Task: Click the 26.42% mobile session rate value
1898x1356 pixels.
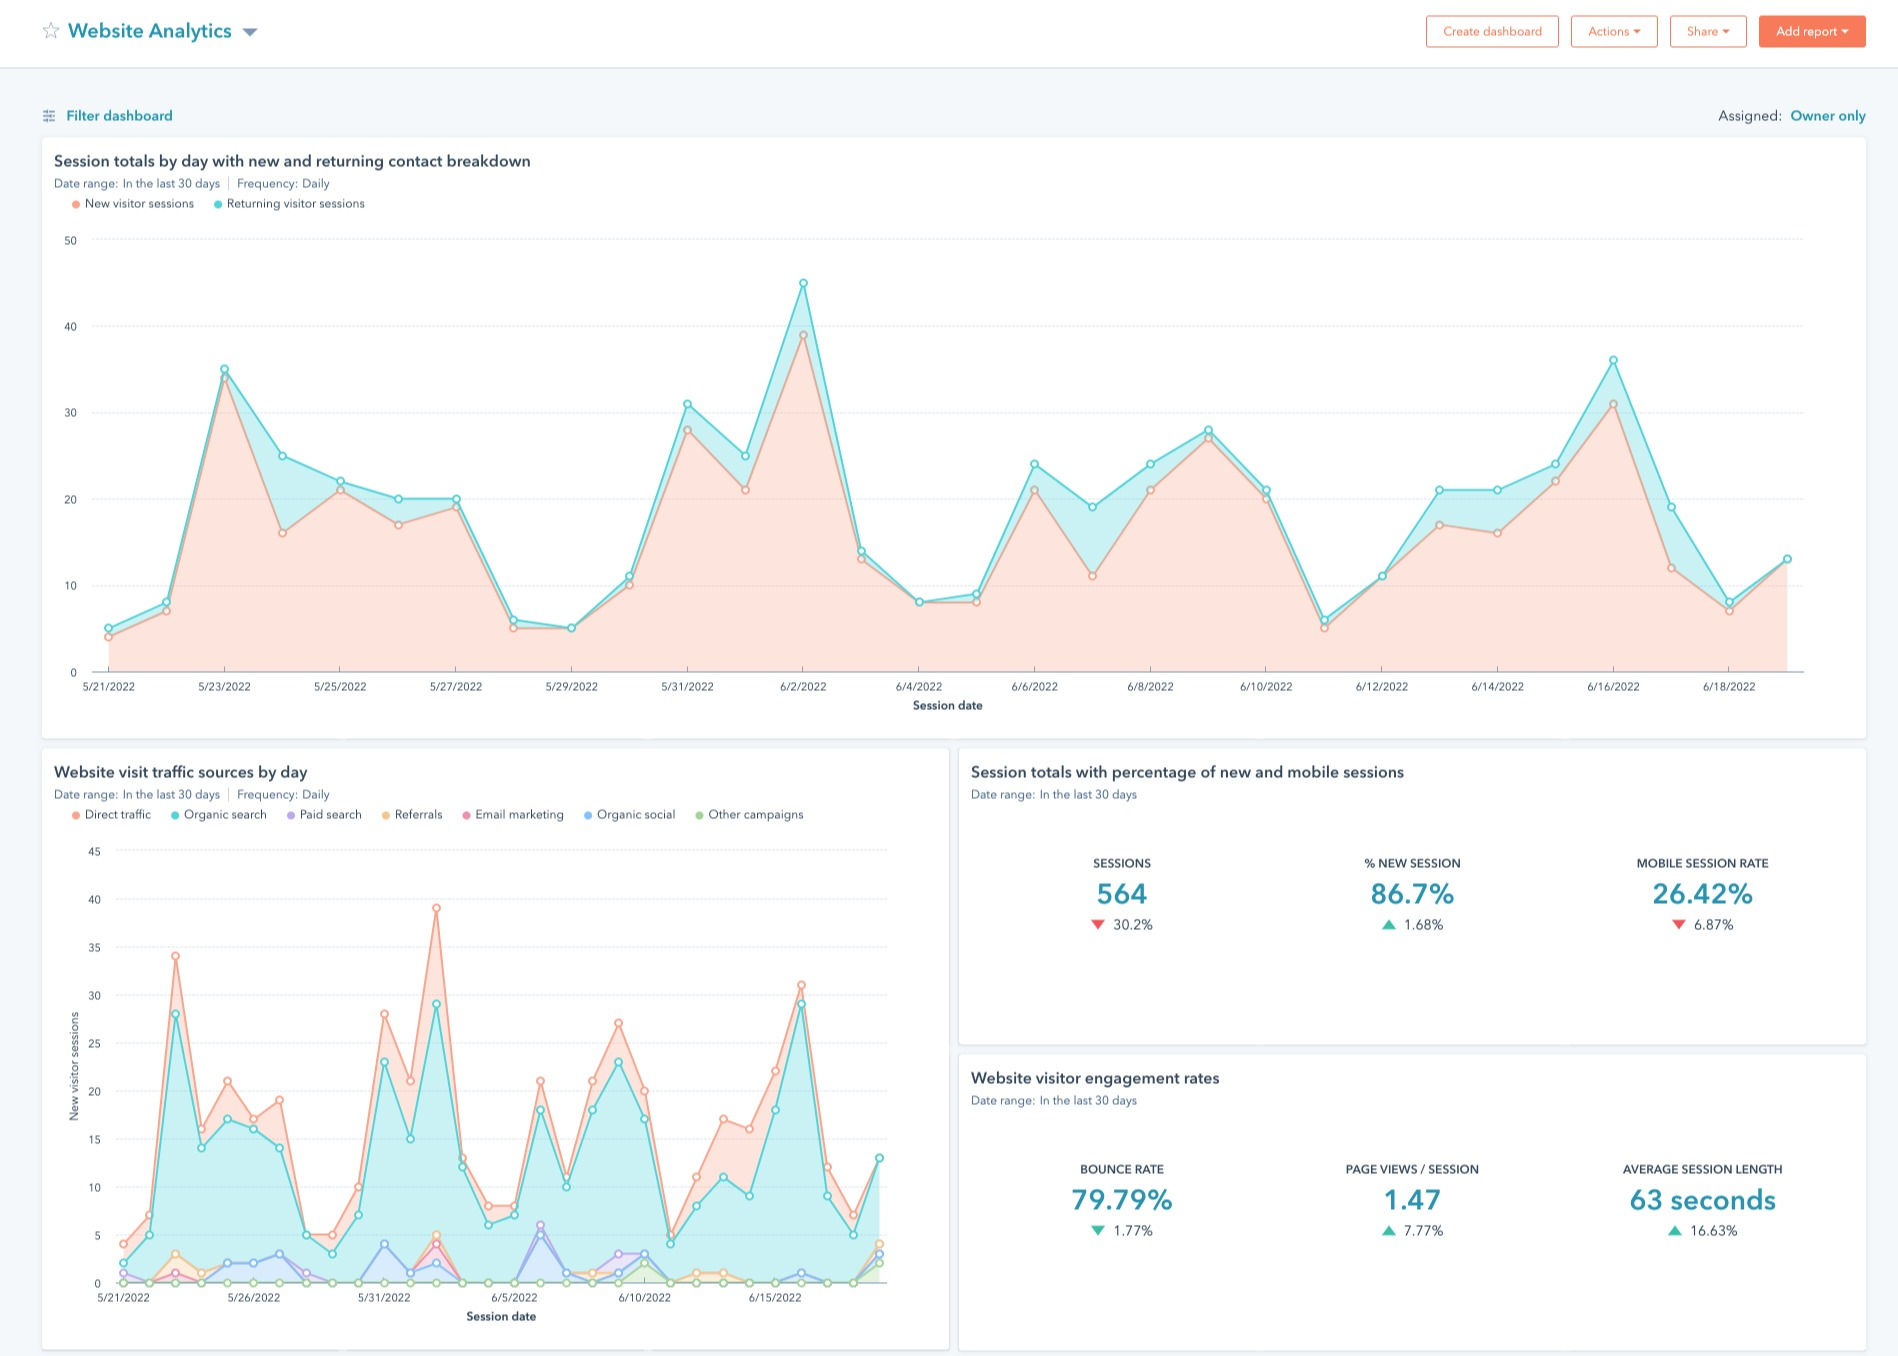Action: point(1702,894)
